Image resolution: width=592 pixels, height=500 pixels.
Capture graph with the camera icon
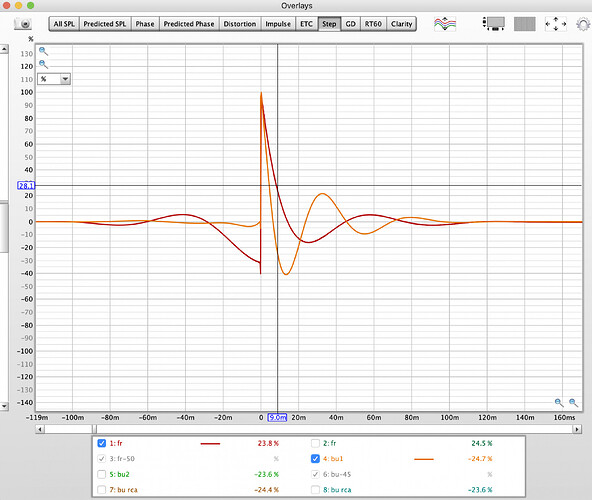23,24
